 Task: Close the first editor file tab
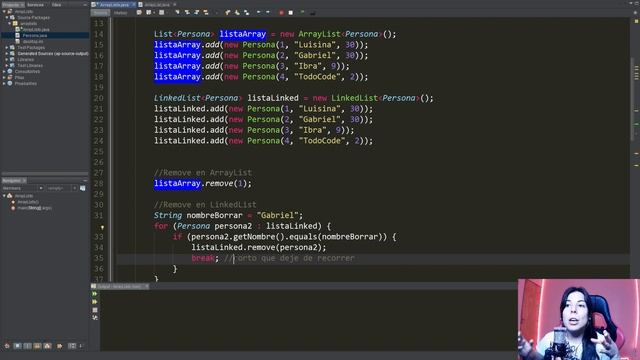click(x=133, y=4)
